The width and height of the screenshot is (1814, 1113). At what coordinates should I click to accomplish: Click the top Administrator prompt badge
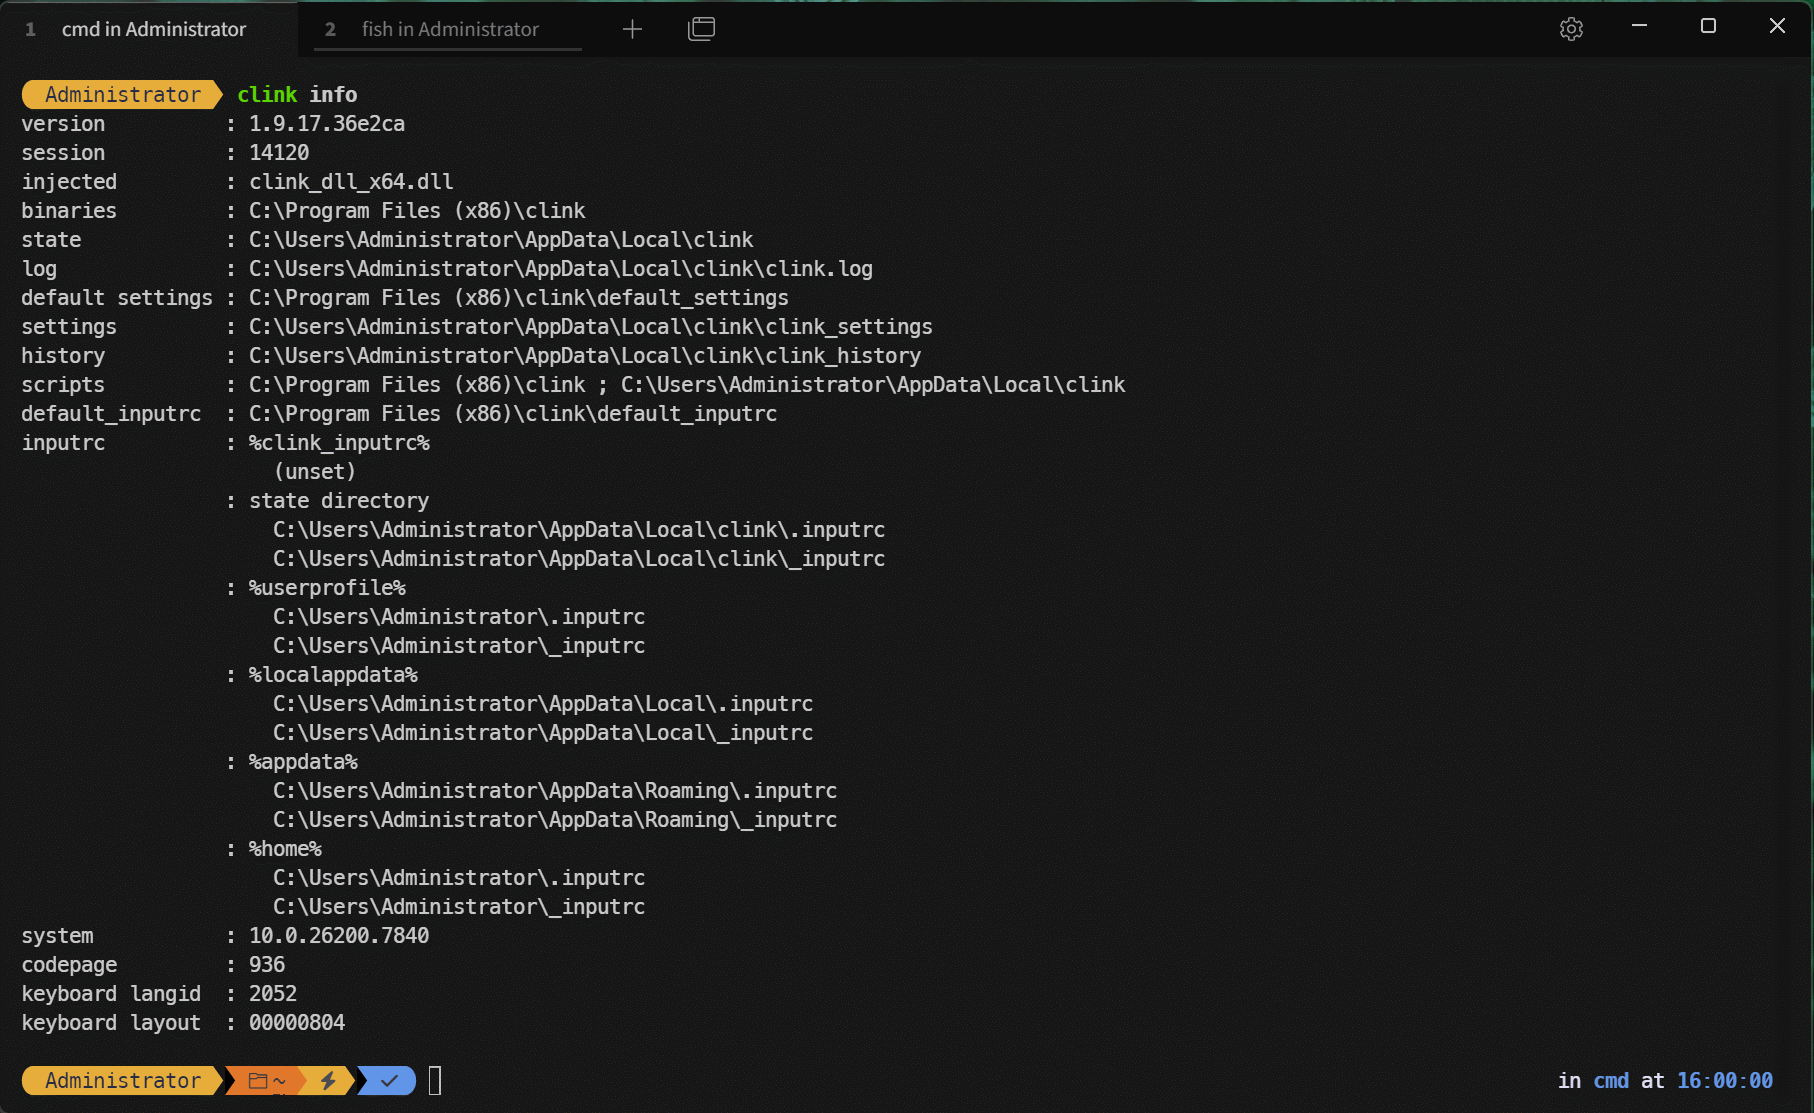(x=122, y=95)
